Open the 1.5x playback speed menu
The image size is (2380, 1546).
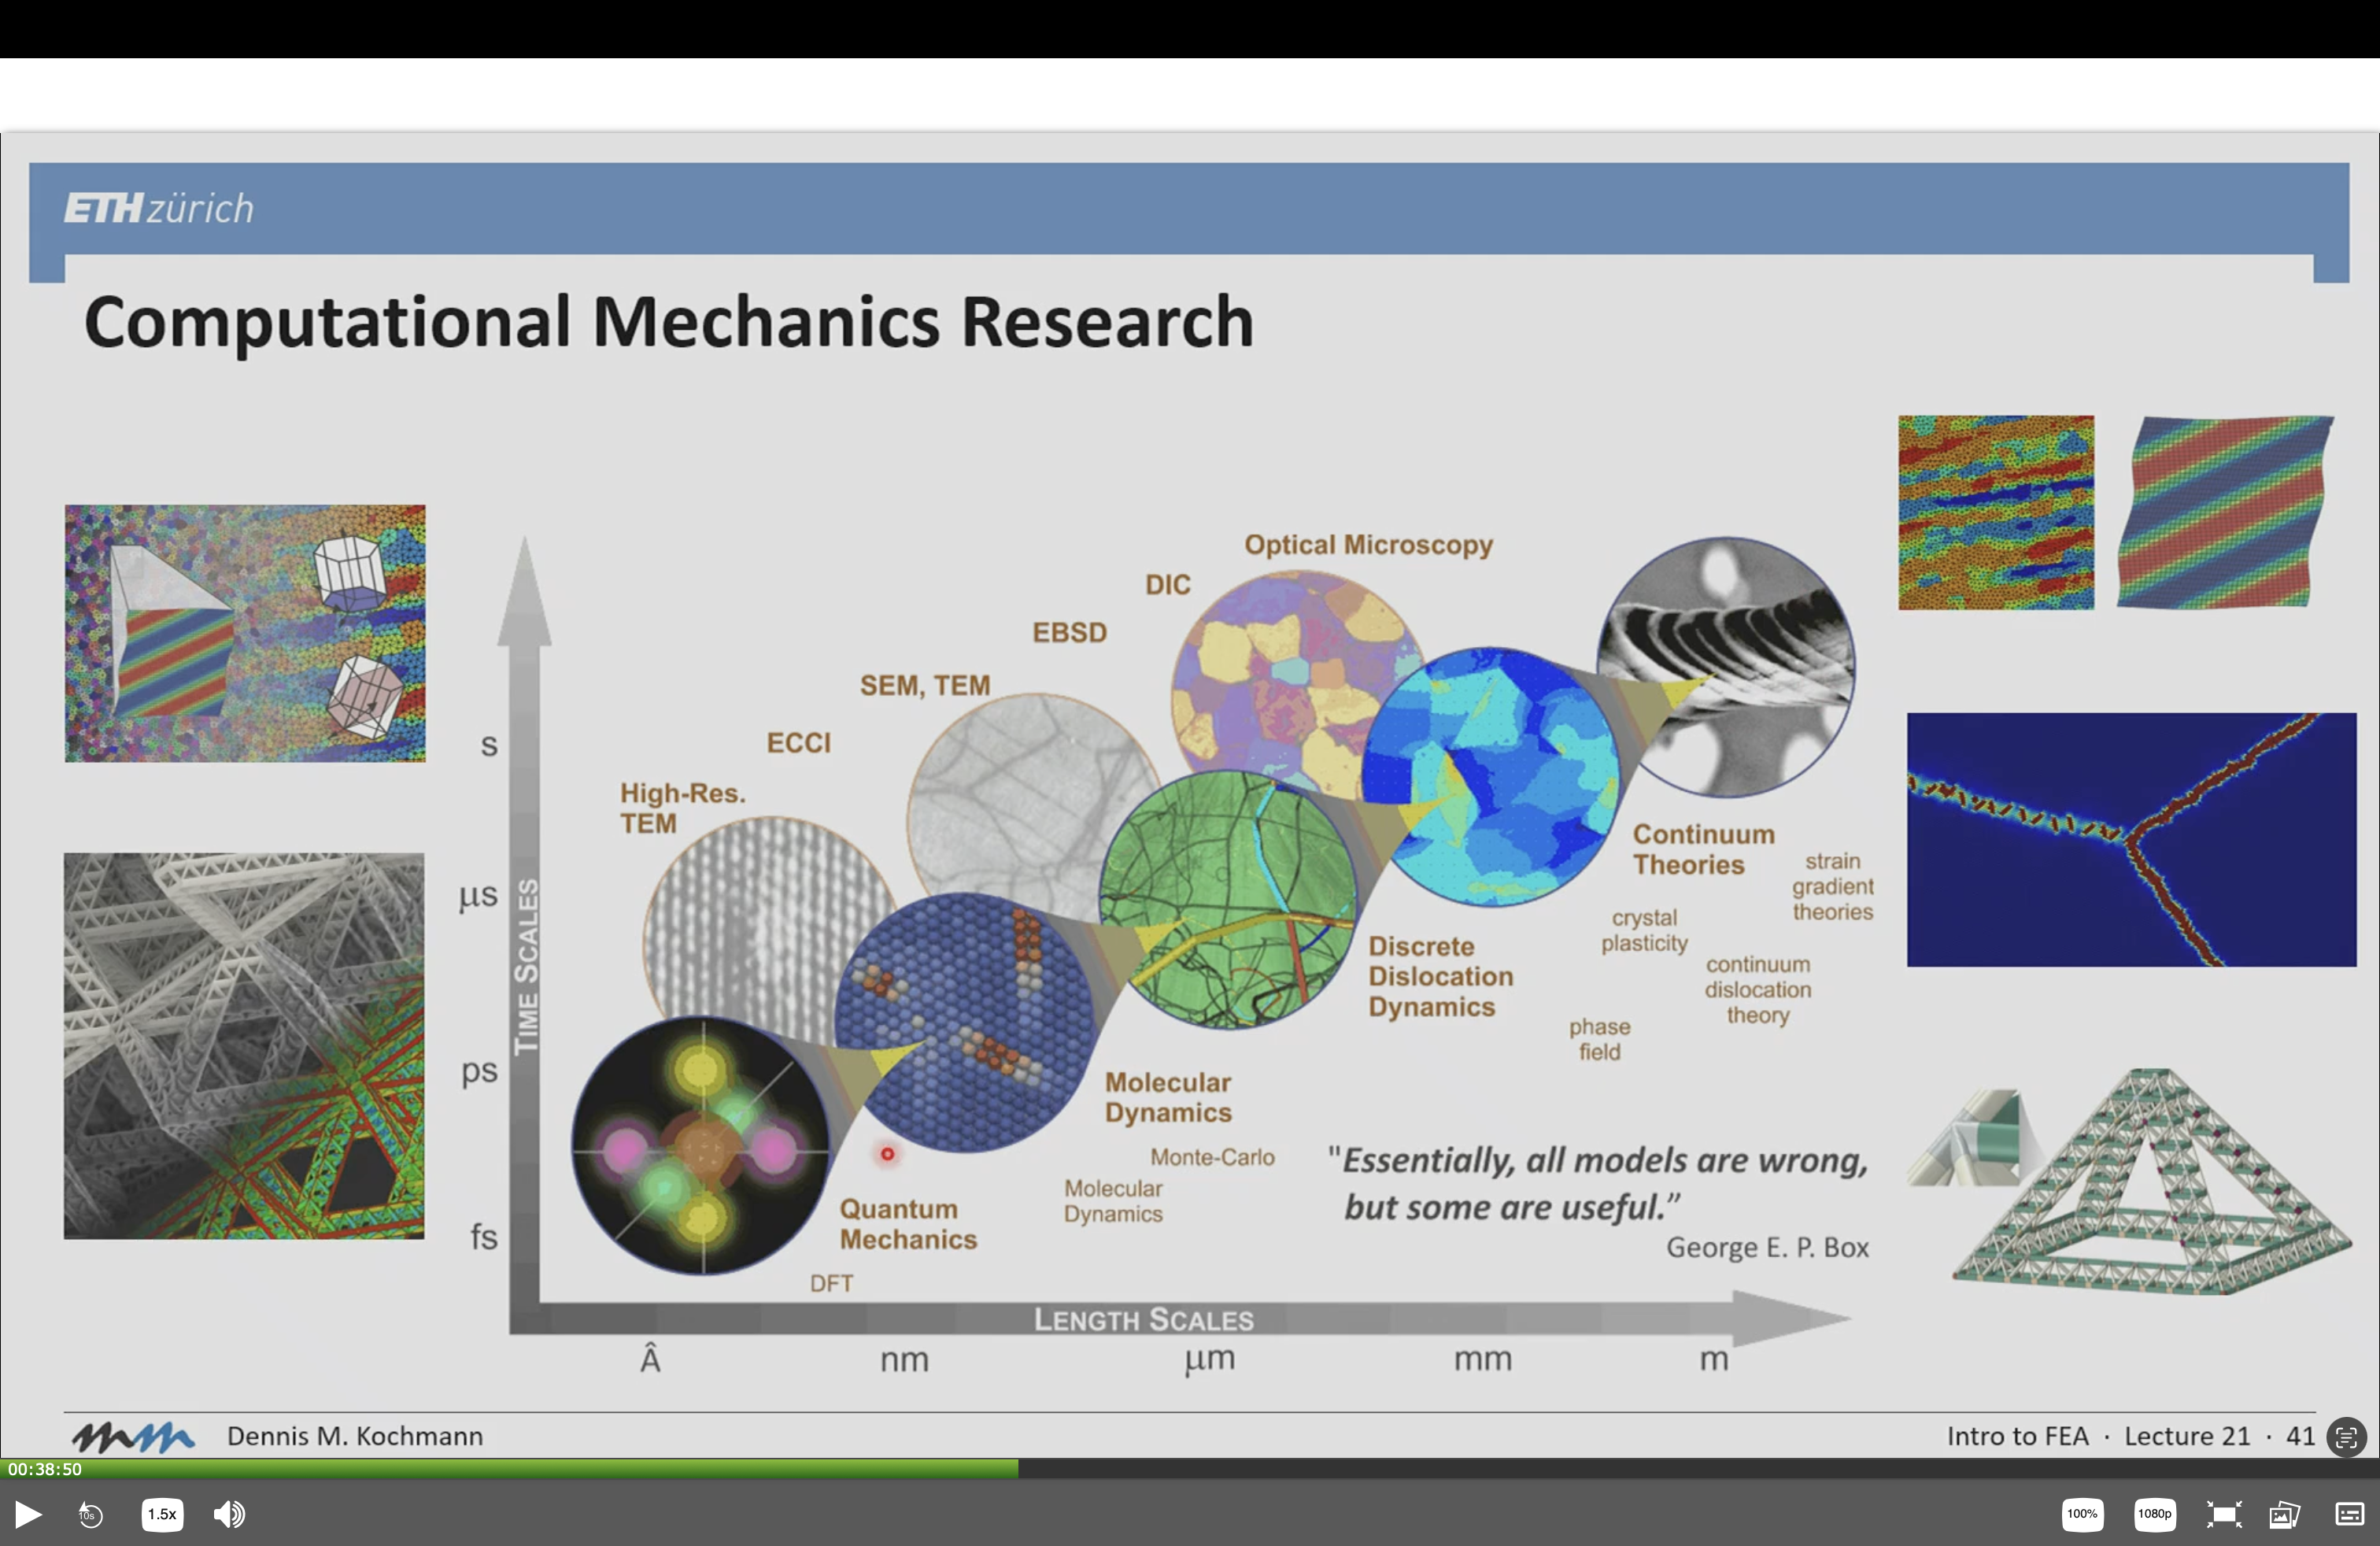pyautogui.click(x=162, y=1514)
